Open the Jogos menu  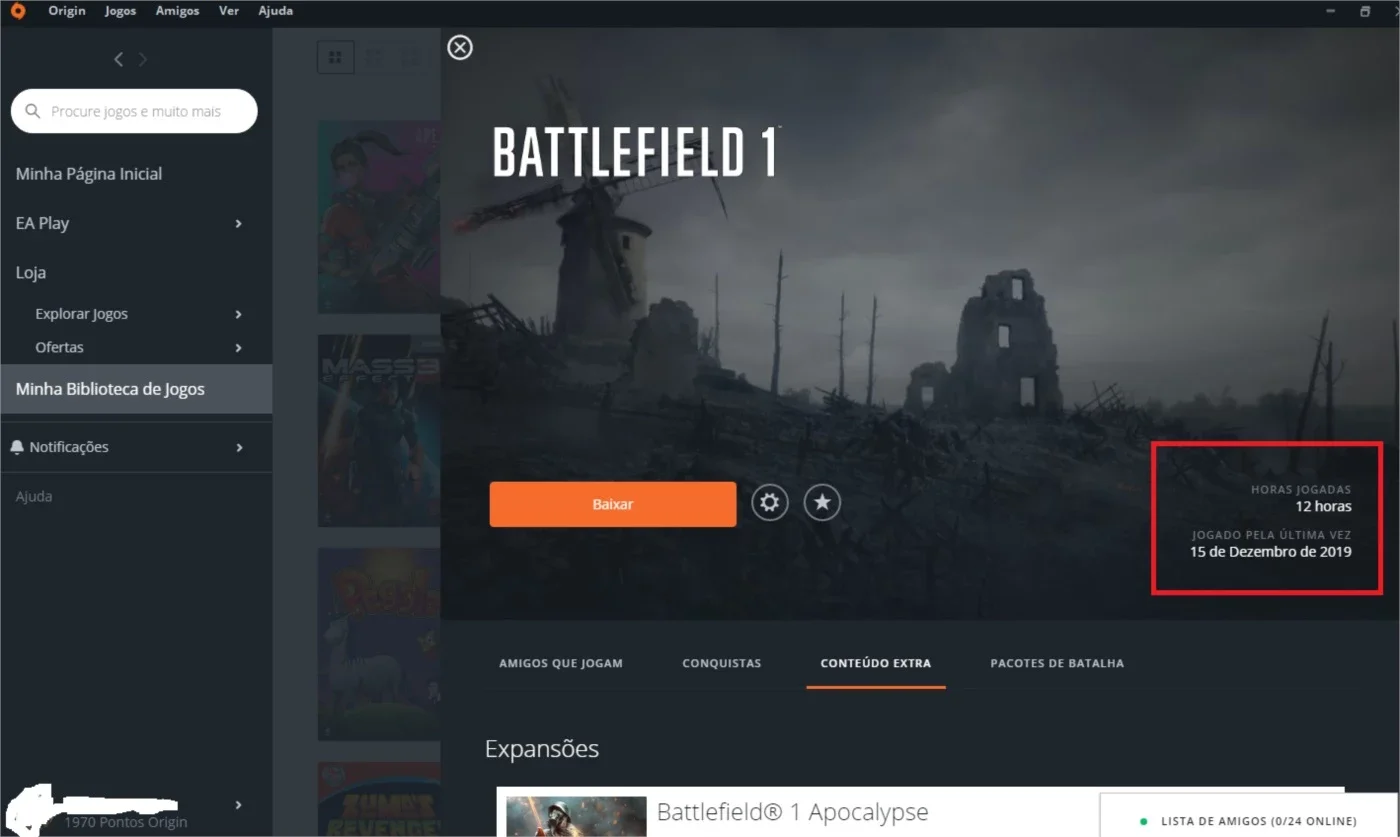pyautogui.click(x=121, y=11)
